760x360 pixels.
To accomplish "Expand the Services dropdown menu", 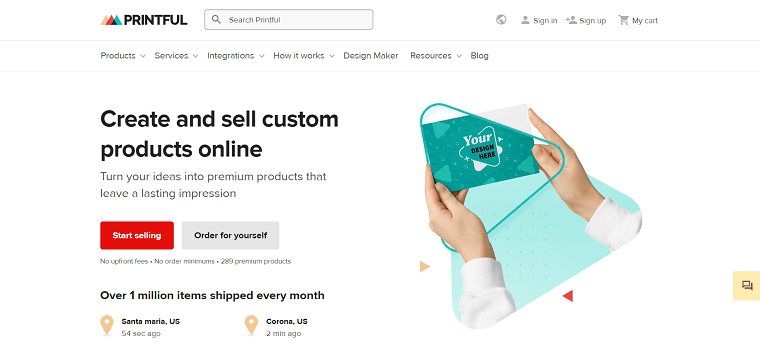I will 176,56.
